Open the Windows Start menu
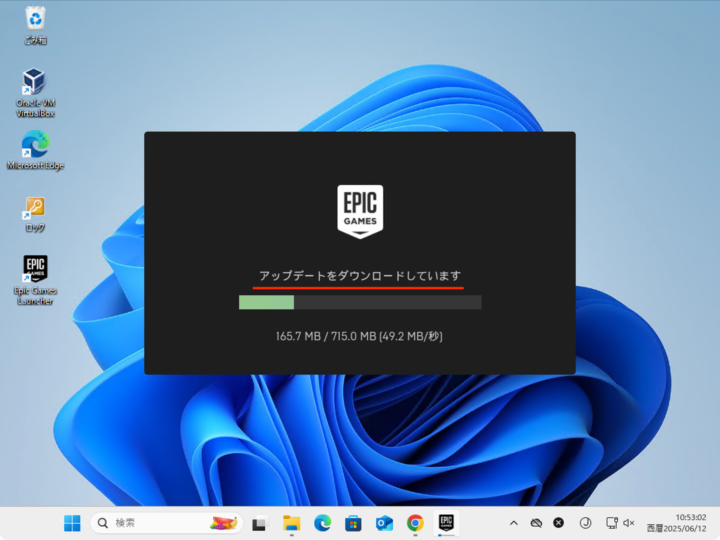This screenshot has height=540, width=720. coord(72,523)
